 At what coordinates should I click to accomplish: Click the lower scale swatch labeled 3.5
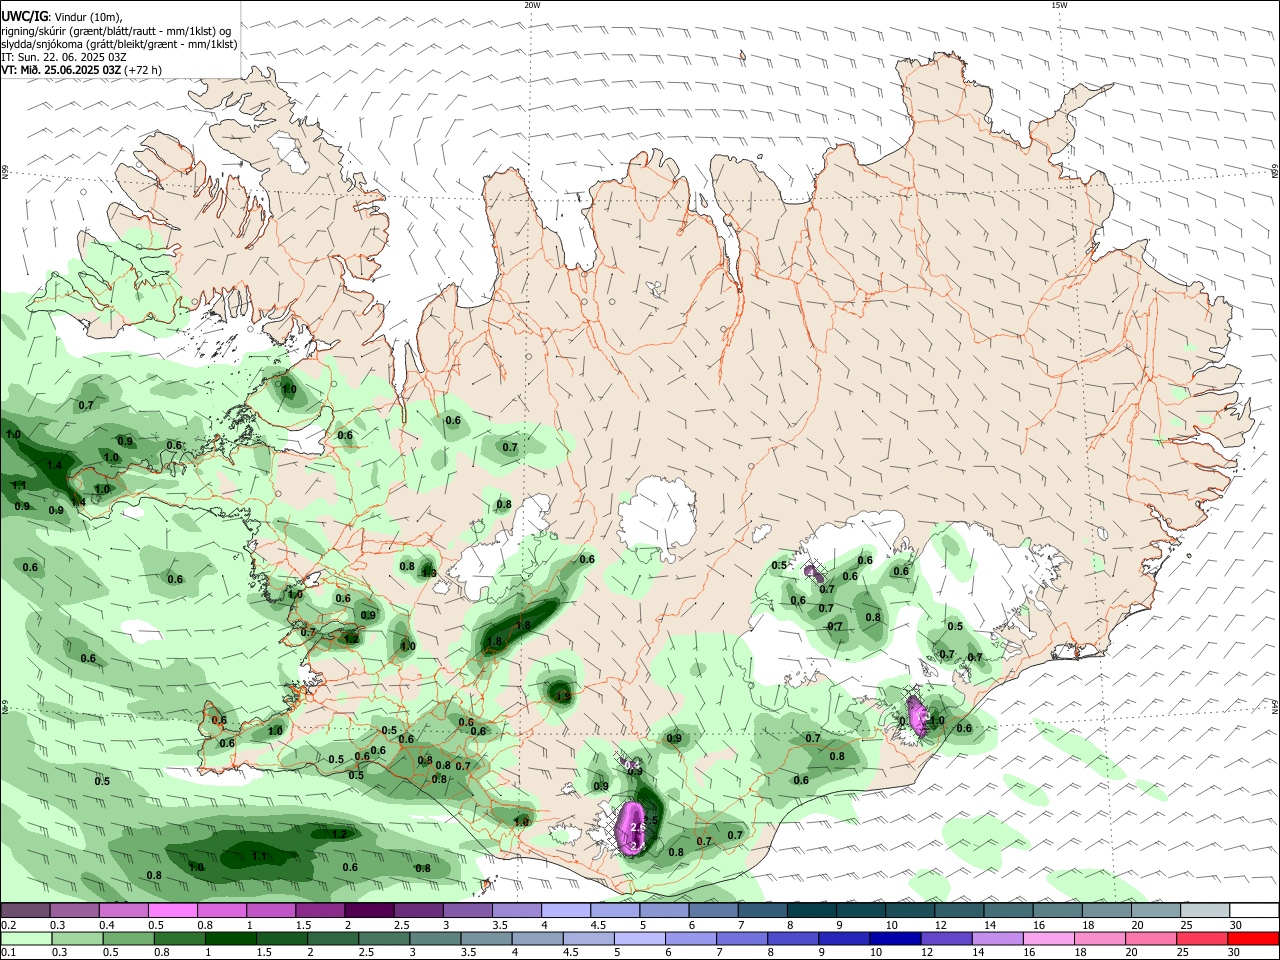pos(487,939)
